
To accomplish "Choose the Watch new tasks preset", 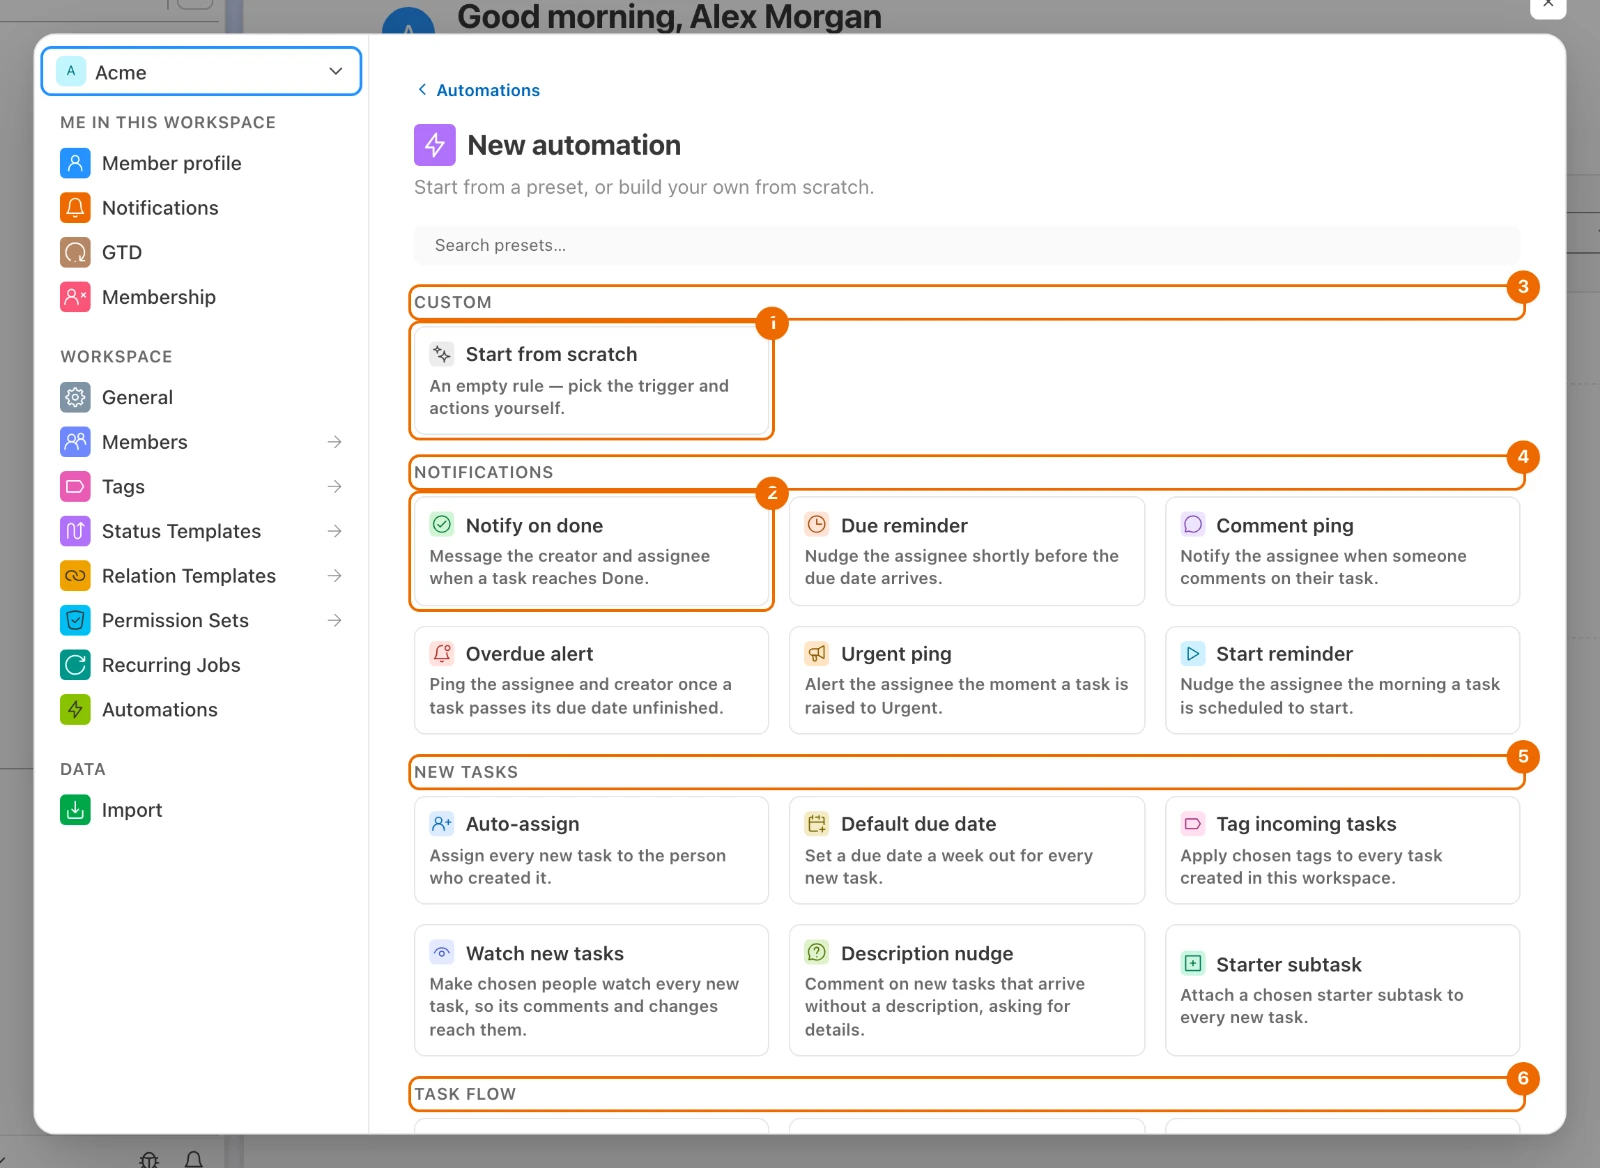I will point(591,990).
